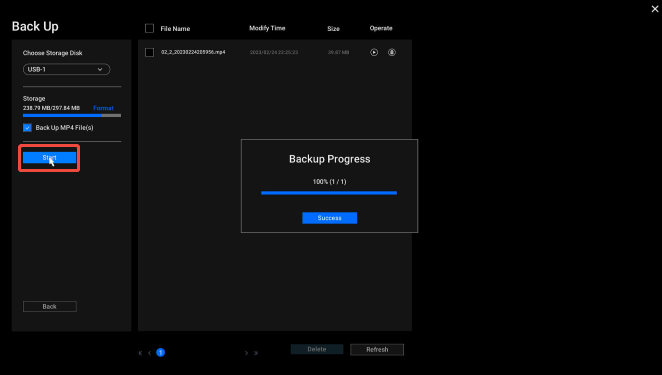
Task: Go to last page arrow
Action: 256,353
